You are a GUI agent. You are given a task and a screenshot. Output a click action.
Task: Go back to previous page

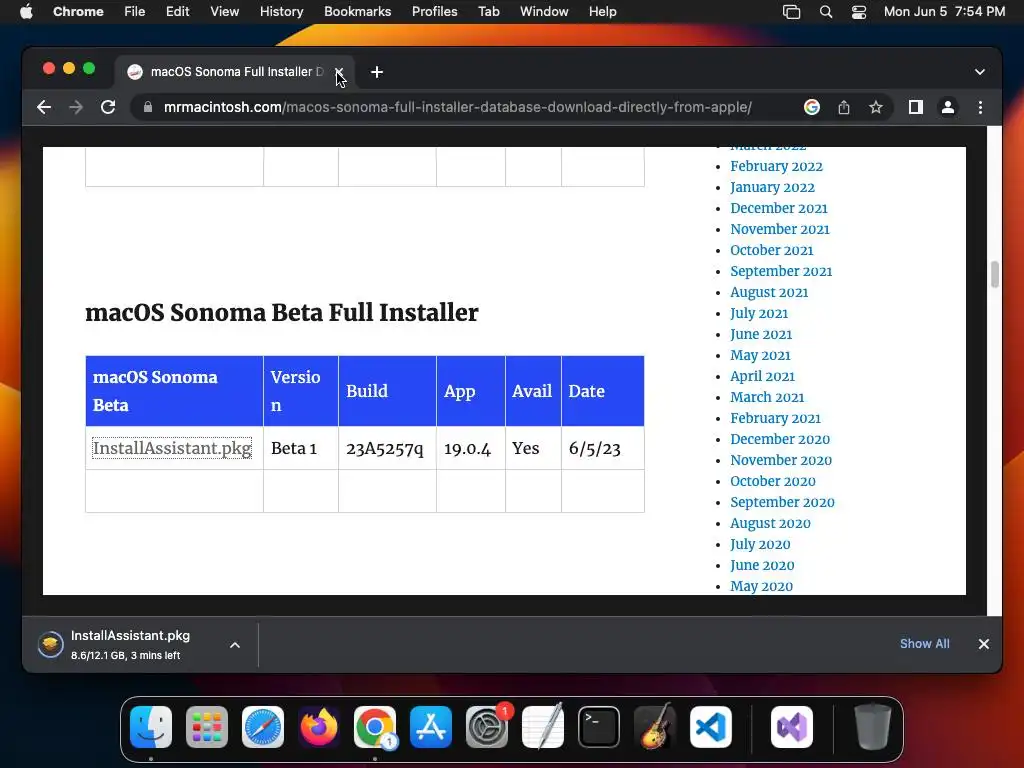(x=44, y=107)
